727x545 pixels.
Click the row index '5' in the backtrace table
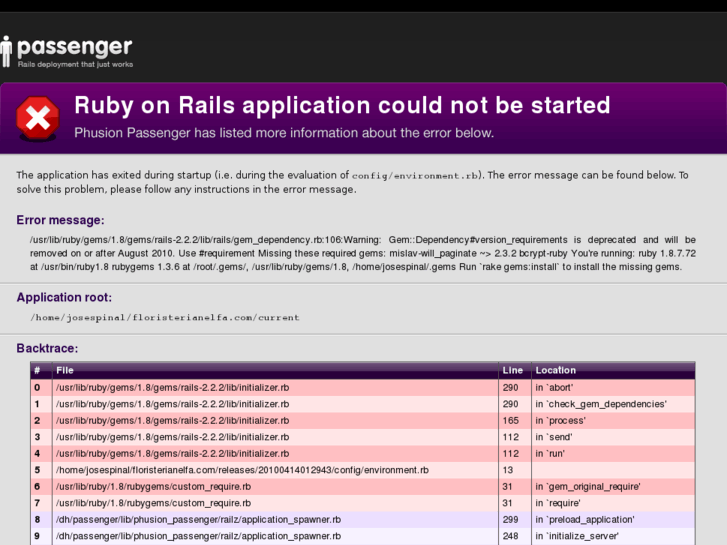pyautogui.click(x=37, y=470)
